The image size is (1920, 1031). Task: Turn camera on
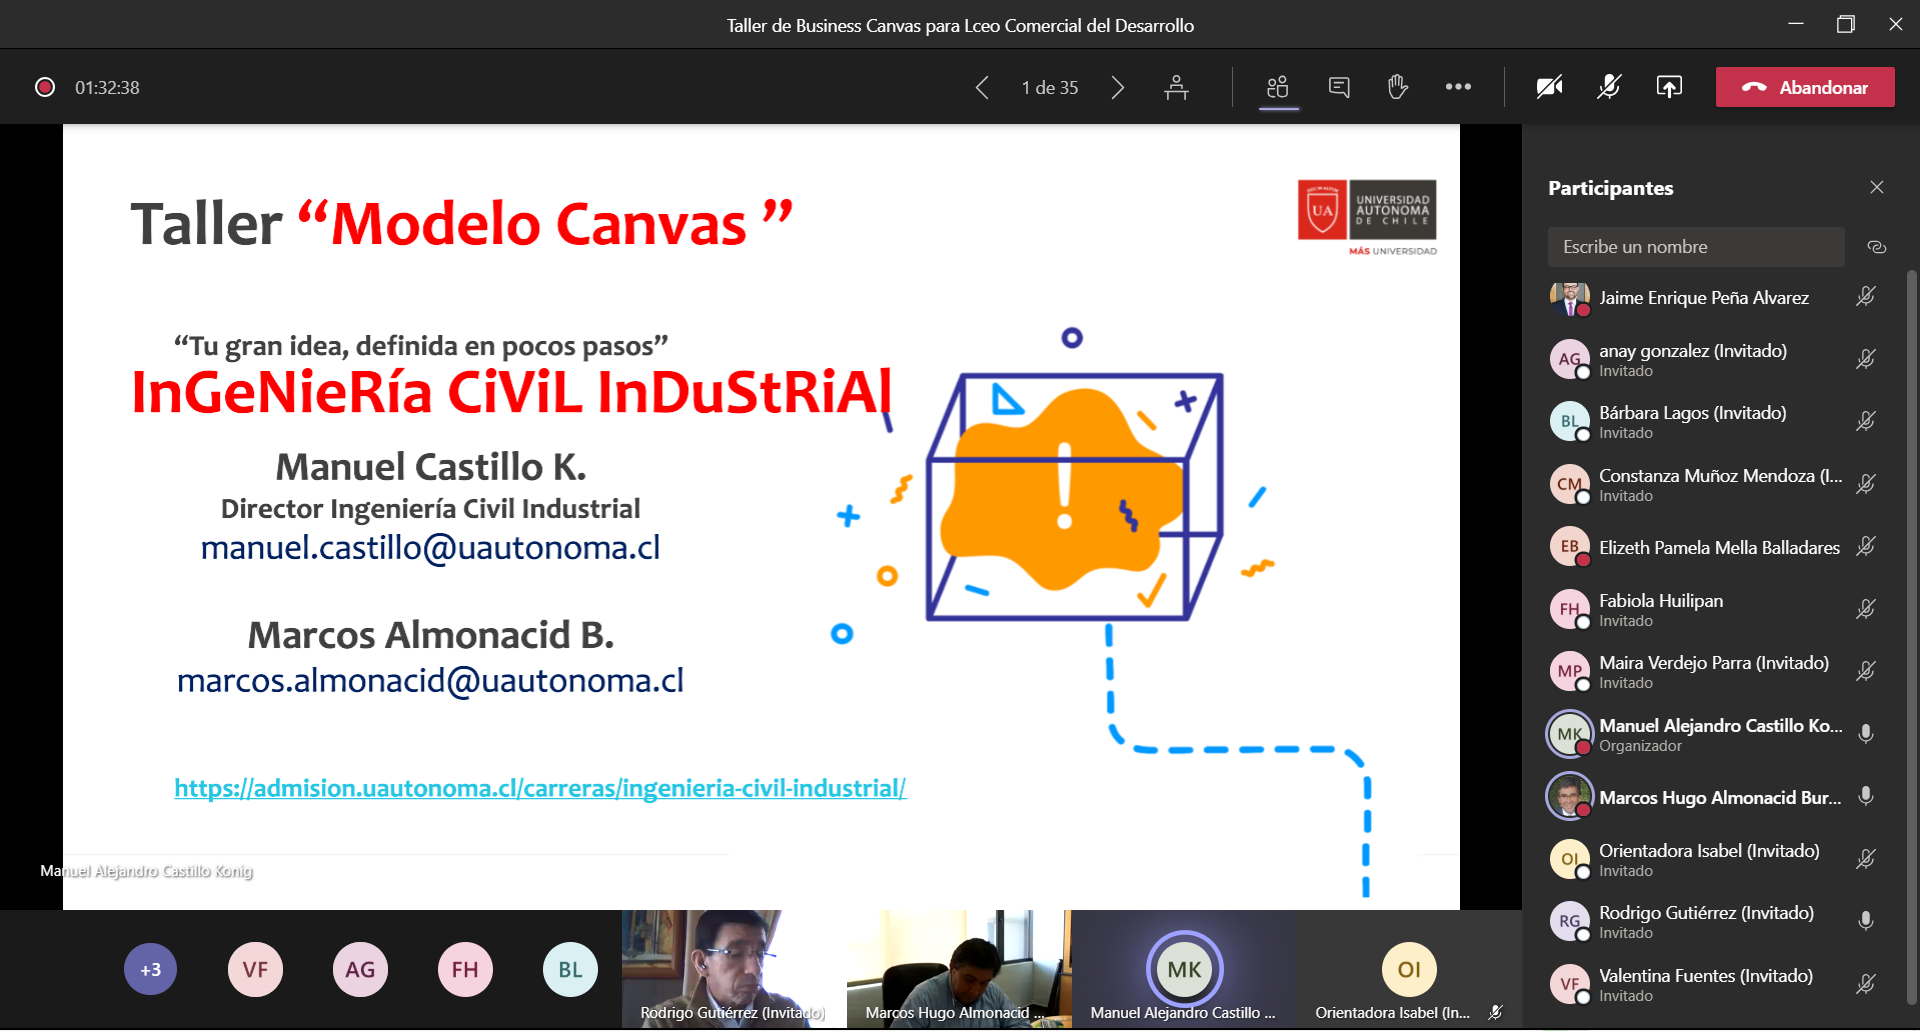[x=1549, y=88]
